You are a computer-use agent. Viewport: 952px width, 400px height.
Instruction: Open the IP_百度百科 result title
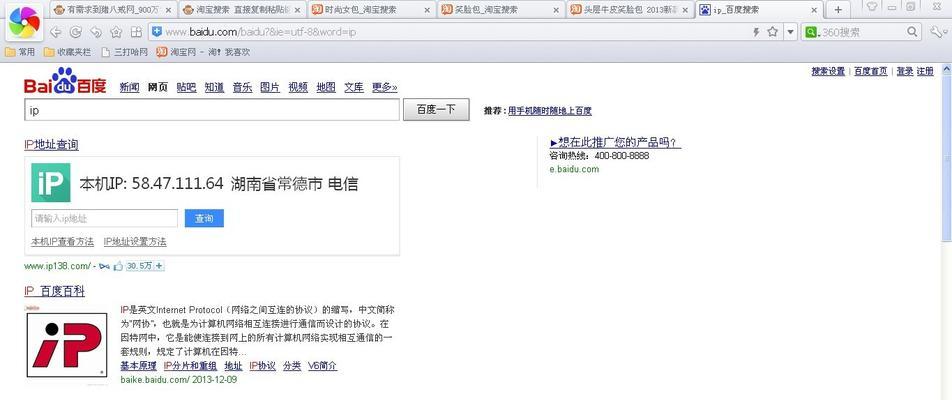coord(55,291)
